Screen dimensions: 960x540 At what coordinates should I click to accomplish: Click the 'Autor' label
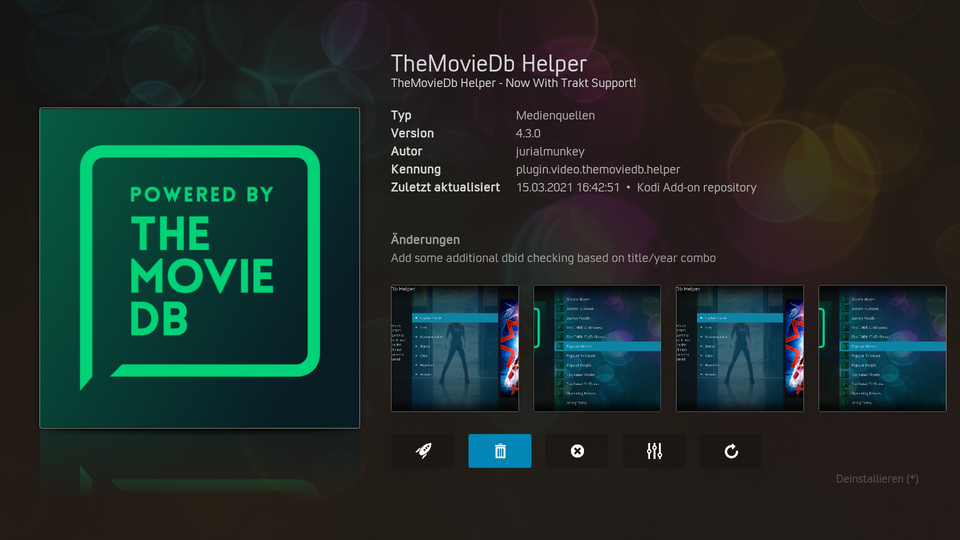(407, 152)
